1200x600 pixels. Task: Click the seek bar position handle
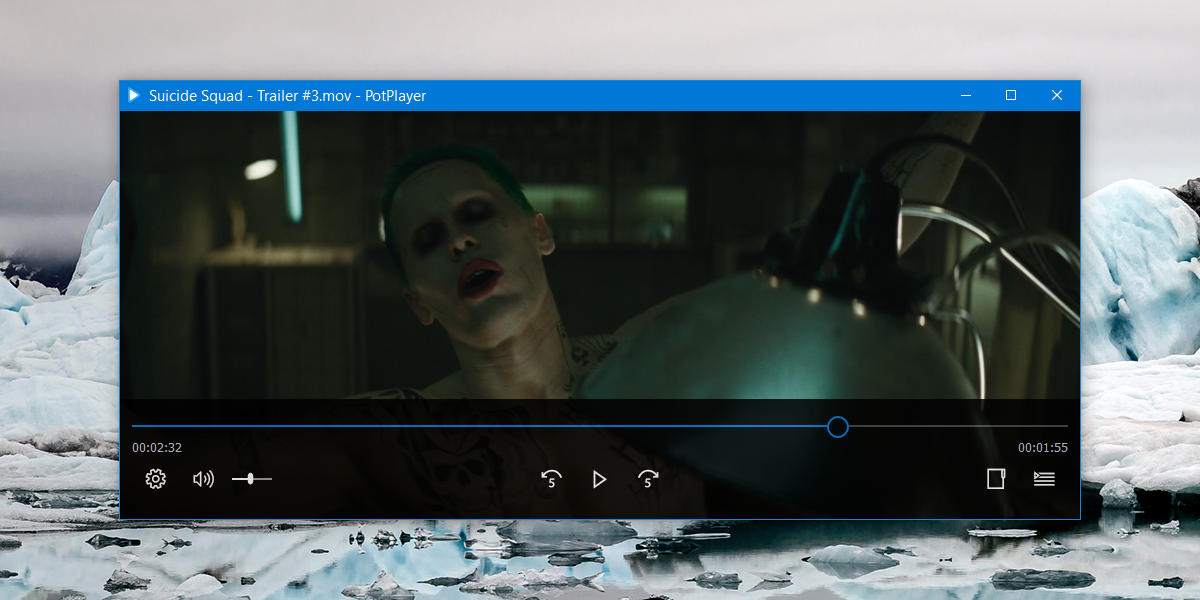[x=838, y=427]
